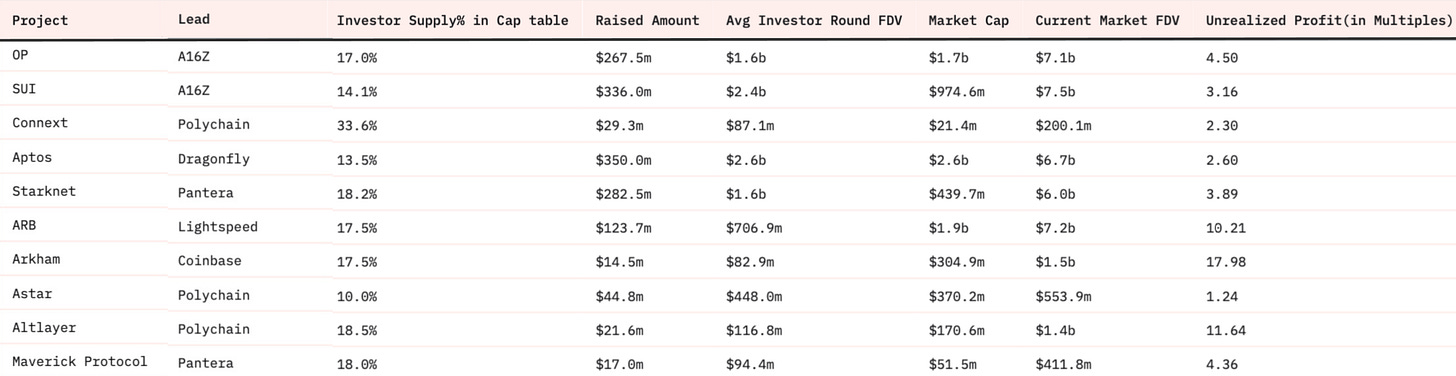Click the Starknet project name

[44, 191]
